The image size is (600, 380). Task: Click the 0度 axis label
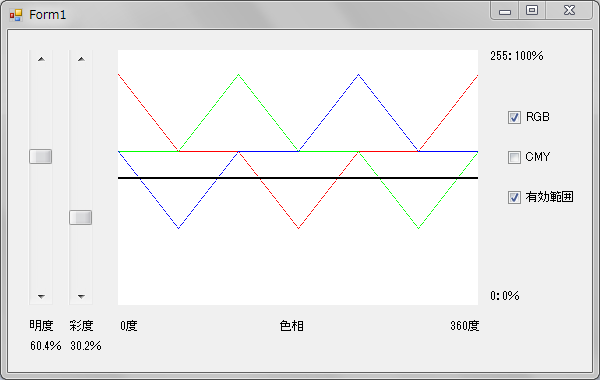coord(129,326)
